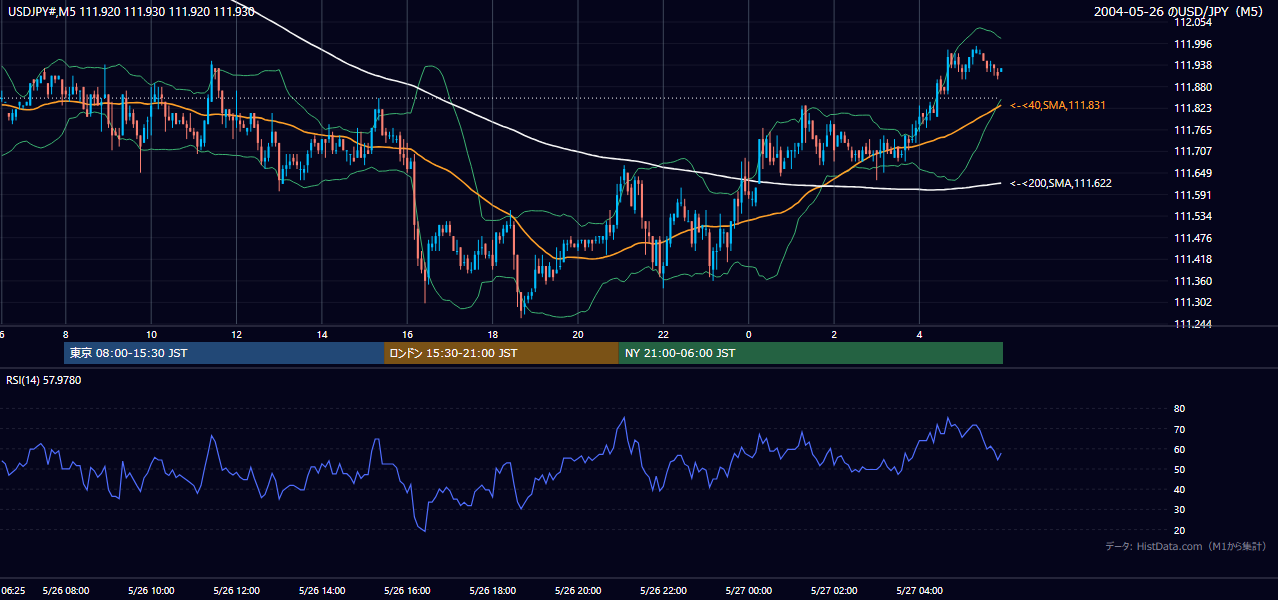Click hour label 8 under the price chart
Screen dimensions: 1278x600
(x=66, y=334)
